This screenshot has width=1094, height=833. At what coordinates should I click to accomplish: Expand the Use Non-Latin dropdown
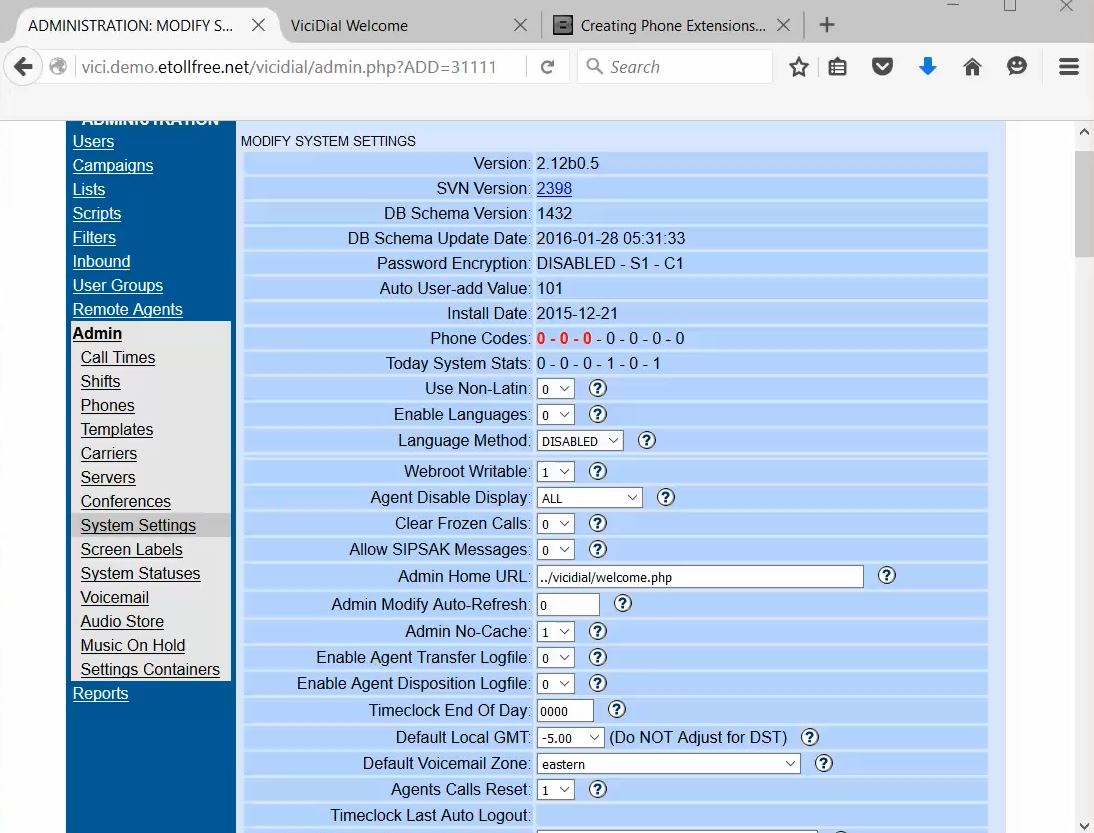[x=556, y=389]
